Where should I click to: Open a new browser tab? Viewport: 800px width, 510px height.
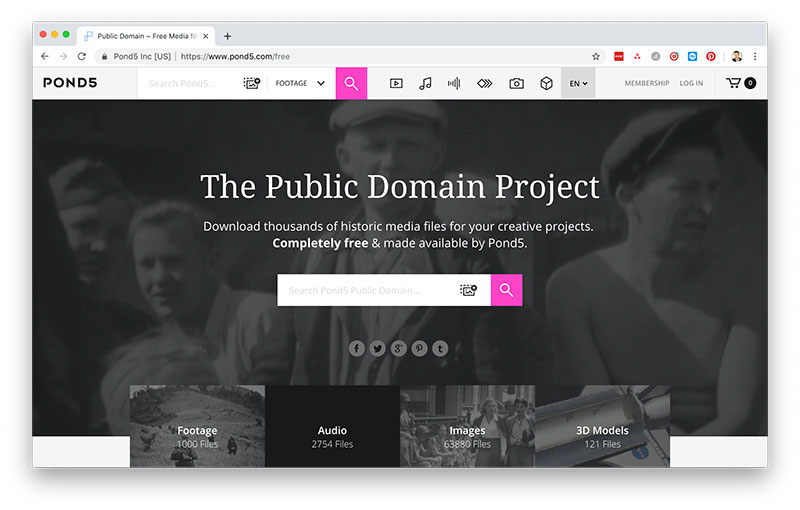pyautogui.click(x=228, y=36)
